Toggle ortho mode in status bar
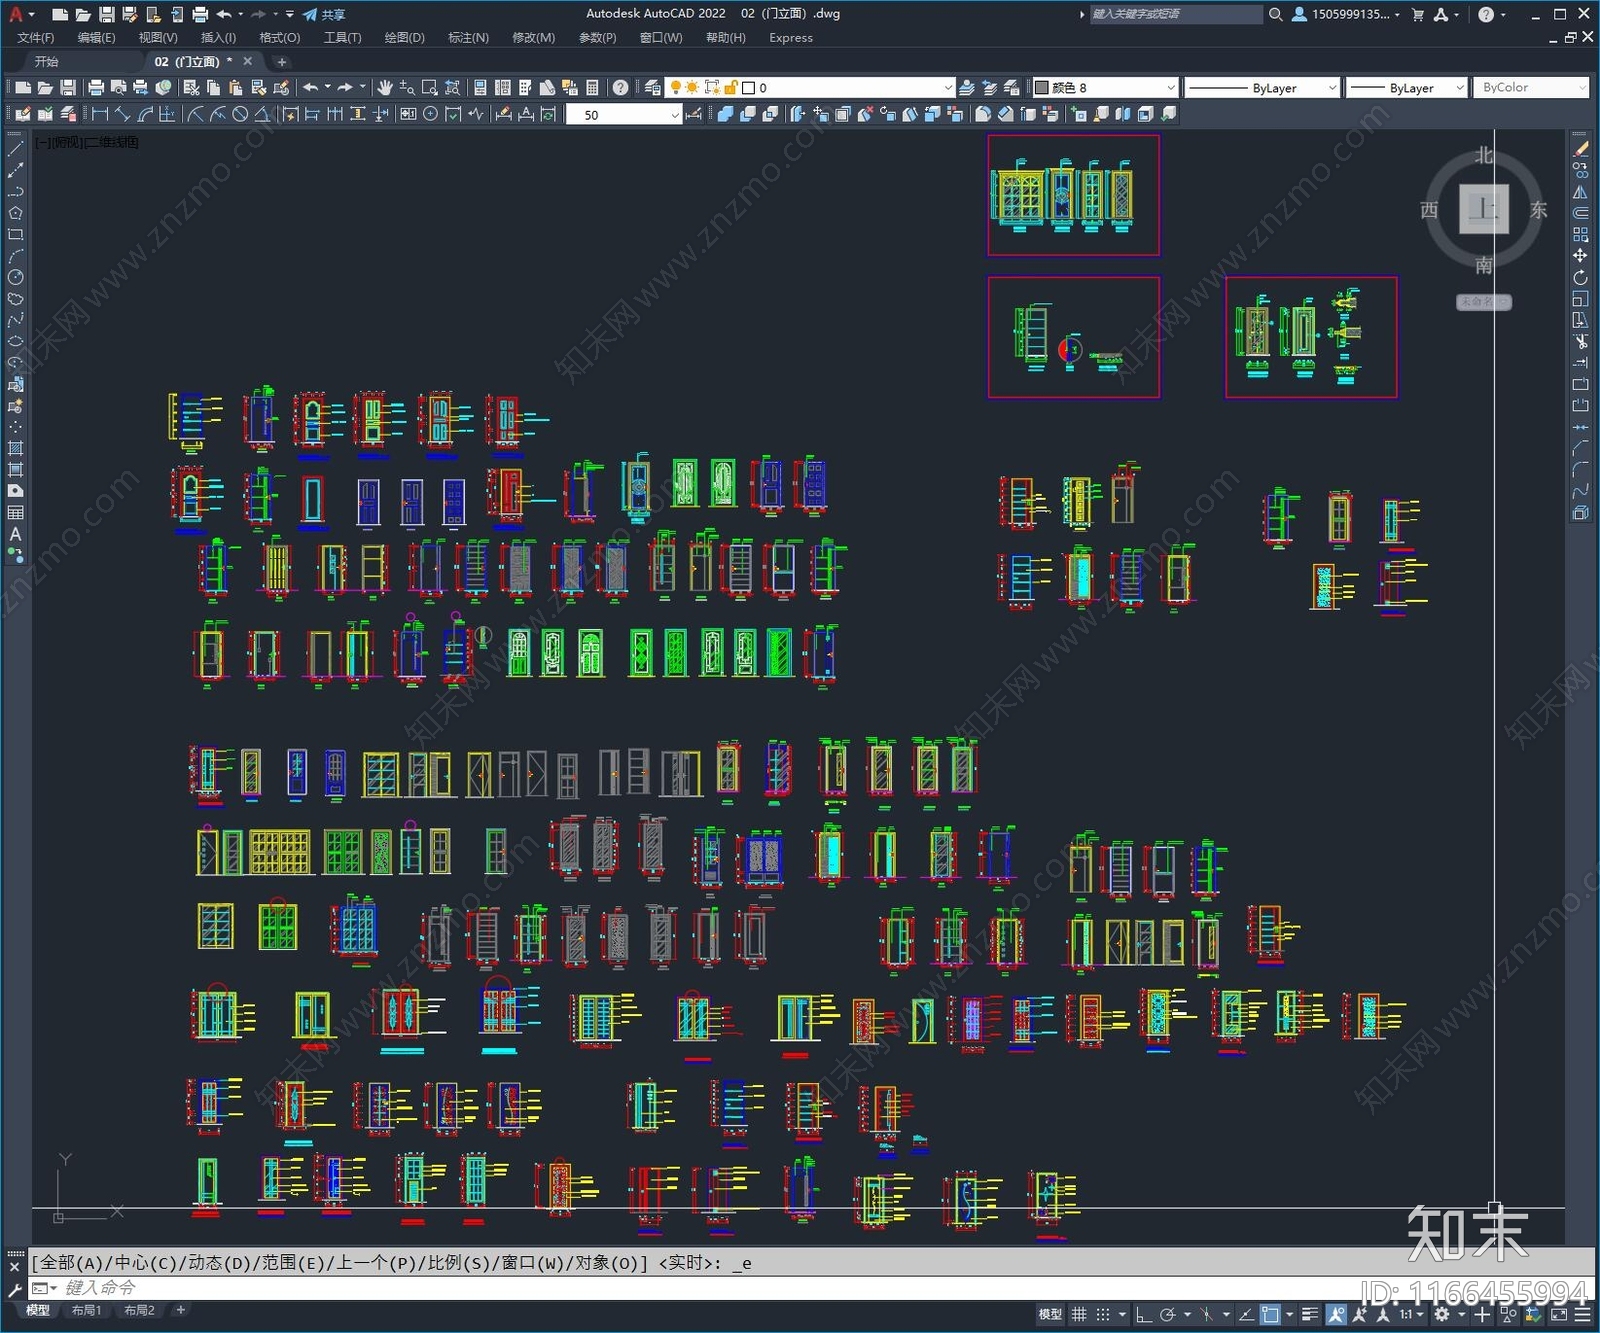1600x1333 pixels. click(1143, 1315)
